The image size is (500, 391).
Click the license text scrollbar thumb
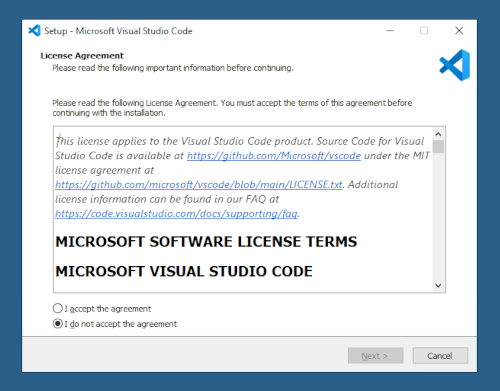[x=438, y=146]
